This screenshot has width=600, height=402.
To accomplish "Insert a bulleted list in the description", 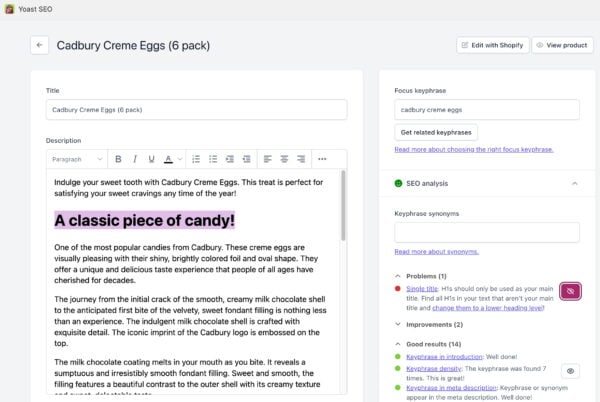I will [196, 159].
